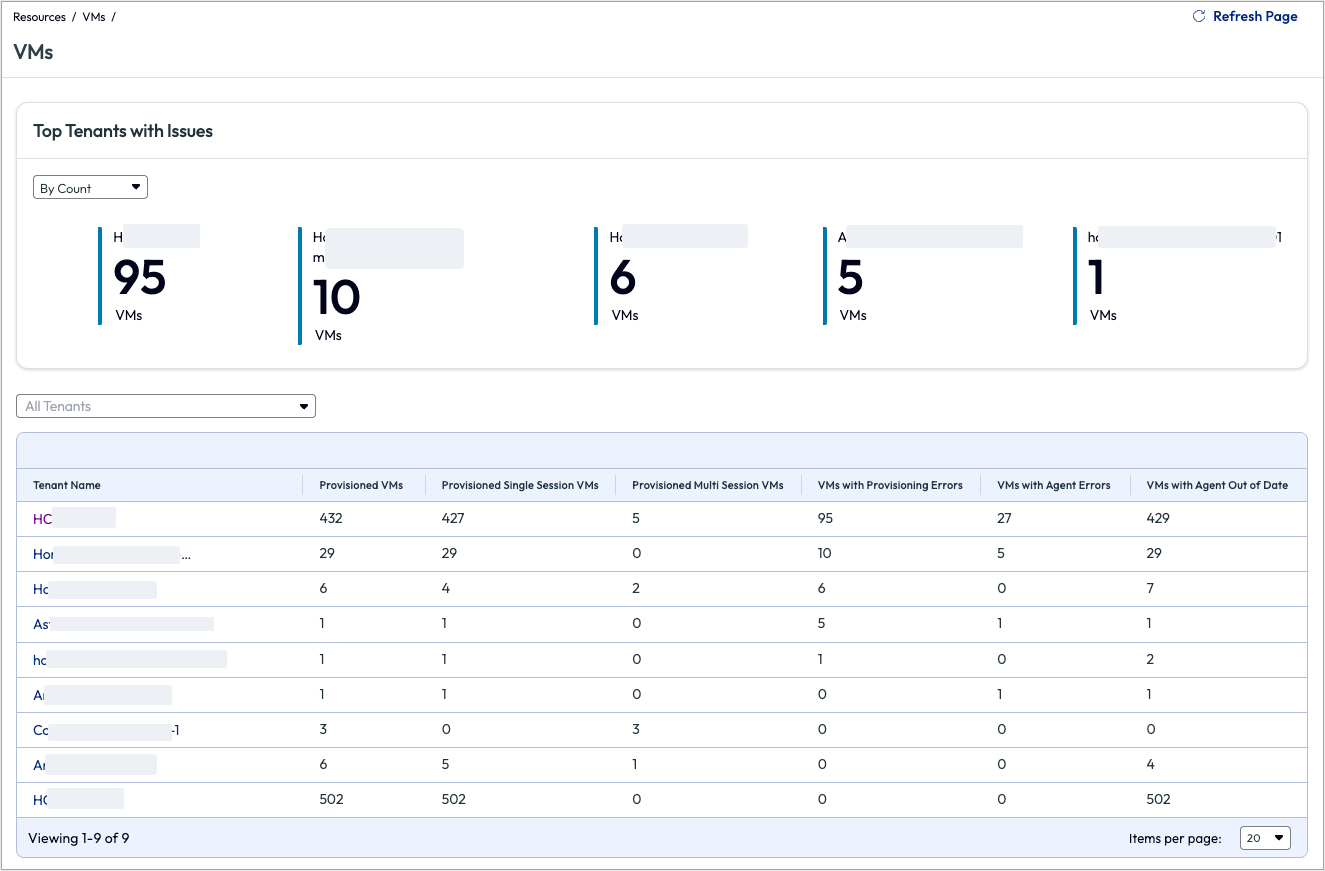Open the By Count dropdown
Screen dimensions: 1325x871
tap(90, 188)
